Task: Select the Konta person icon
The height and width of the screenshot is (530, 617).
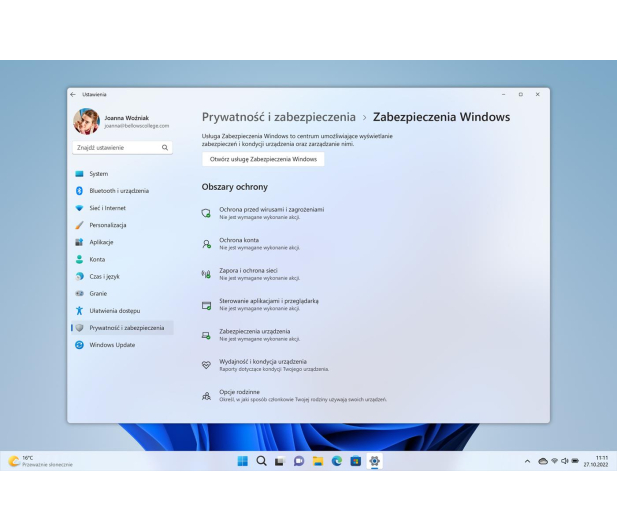Action: 79,259
